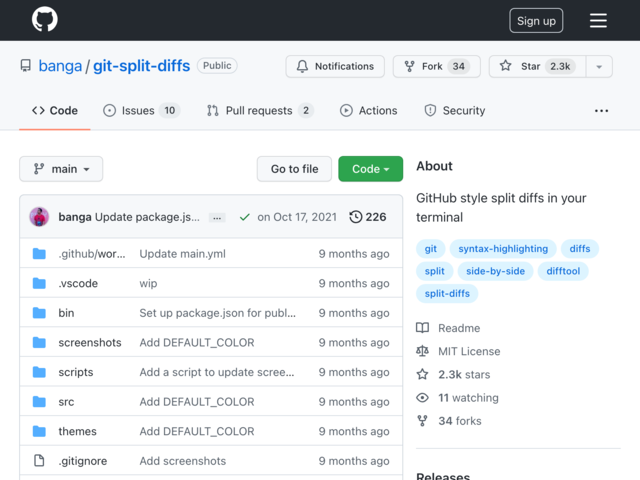The height and width of the screenshot is (480, 640).
Task: Click the star icon beside 2.3k stars
Action: click(x=422, y=374)
